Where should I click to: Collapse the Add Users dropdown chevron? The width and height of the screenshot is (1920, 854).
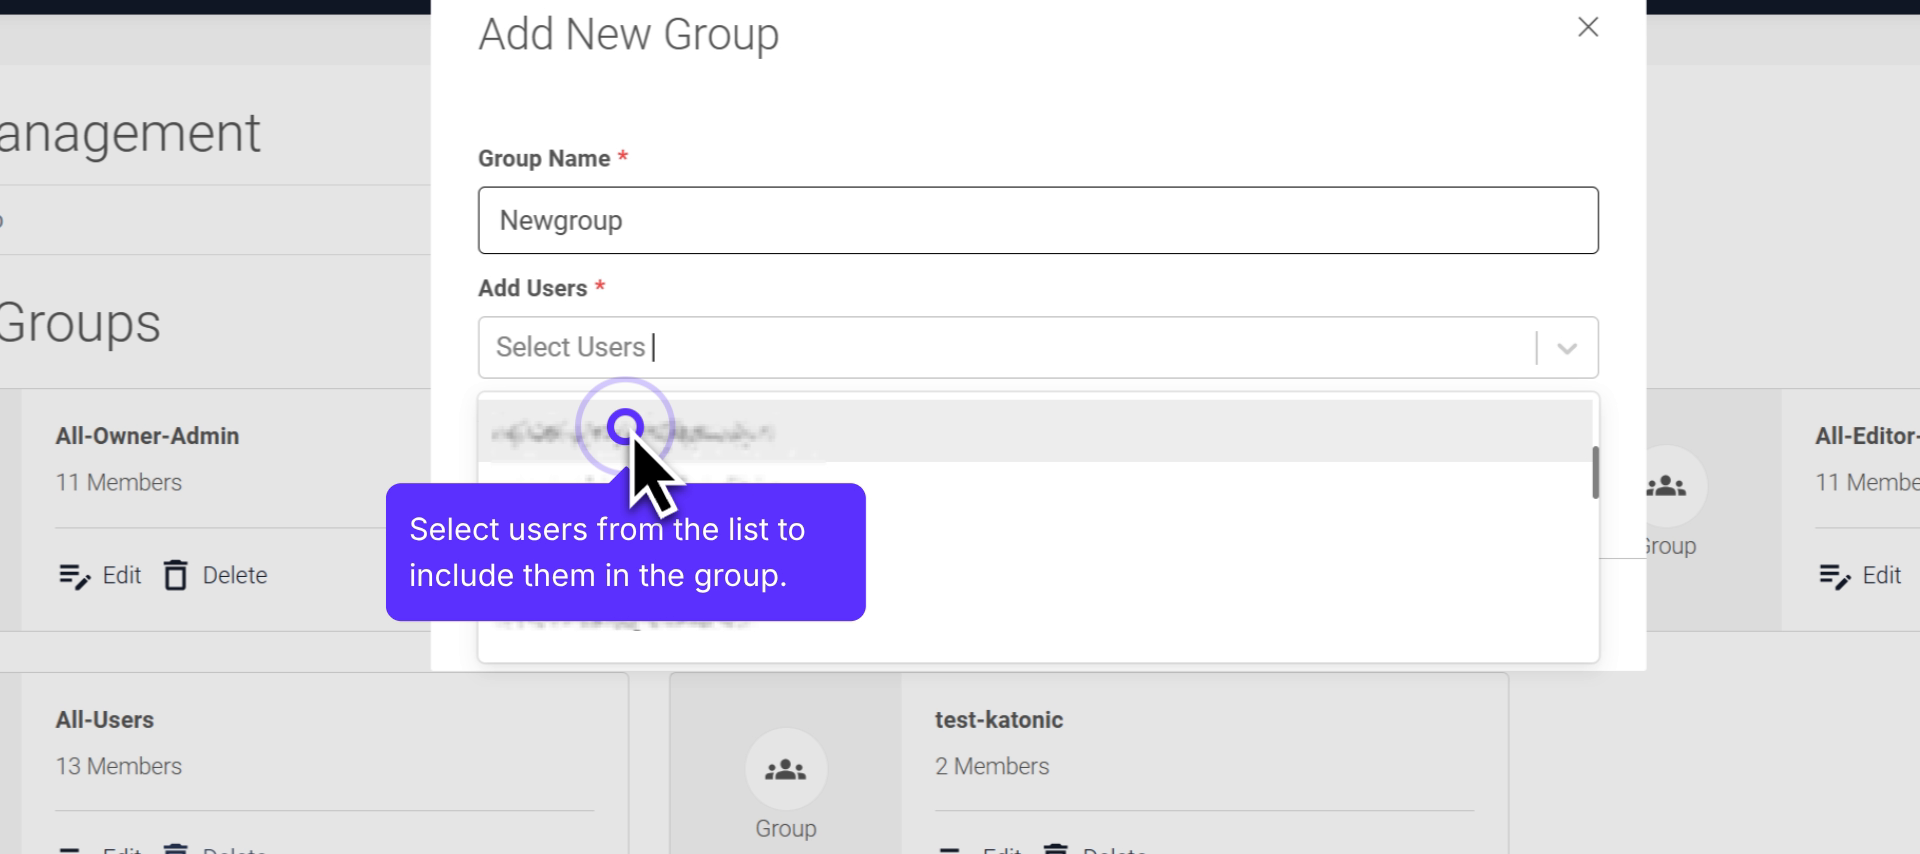click(x=1567, y=348)
